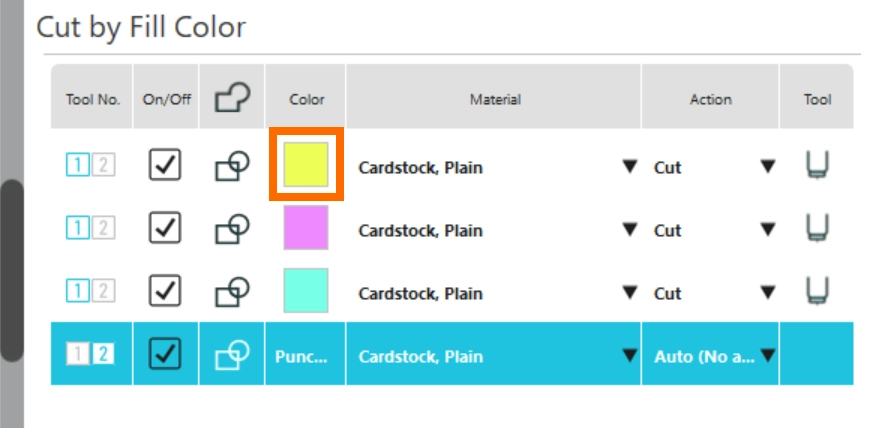Click the blade tool icon in cyan row
The width and height of the screenshot is (879, 428).
coord(817,293)
